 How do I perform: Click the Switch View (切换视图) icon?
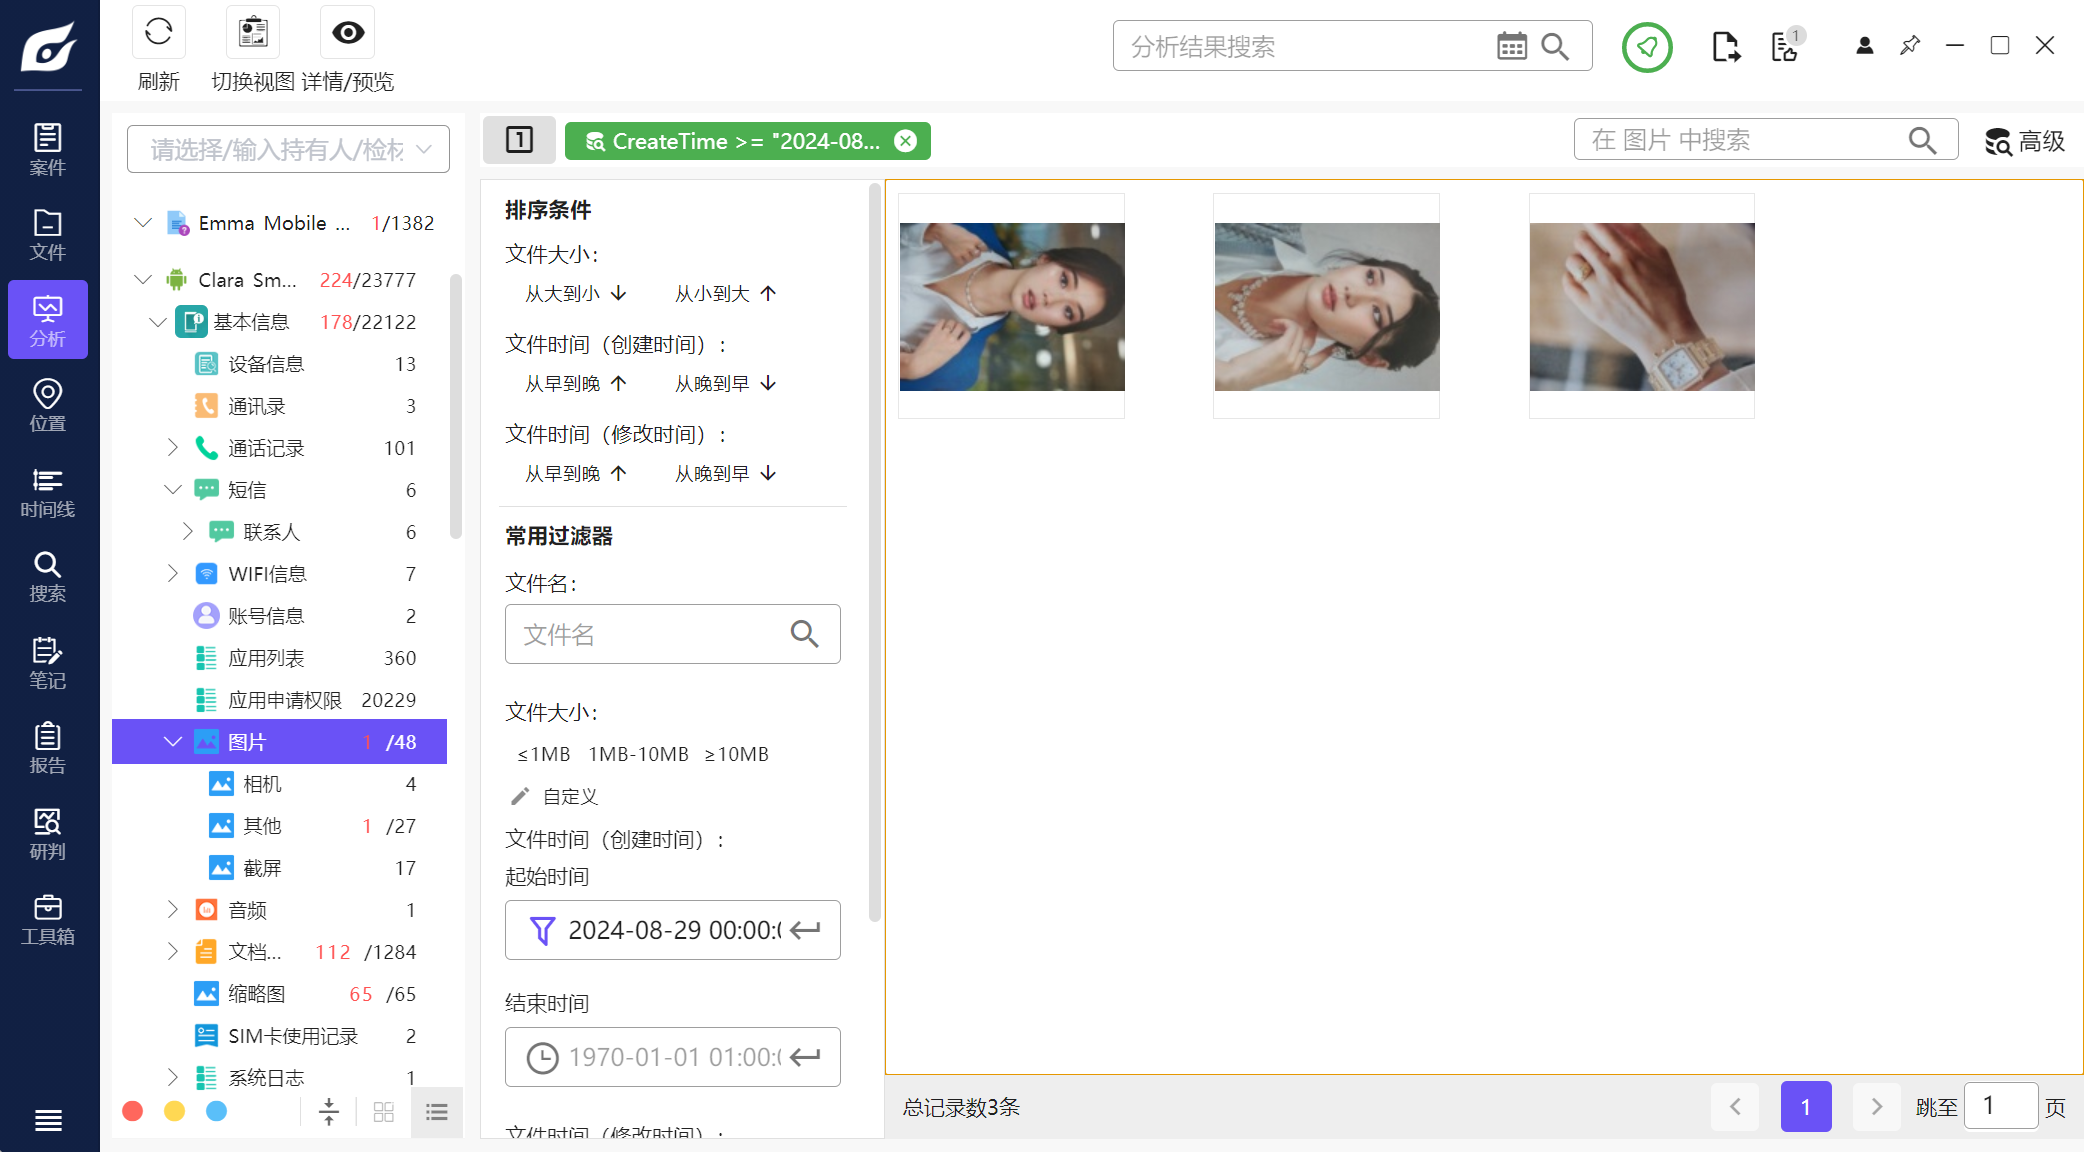click(253, 33)
